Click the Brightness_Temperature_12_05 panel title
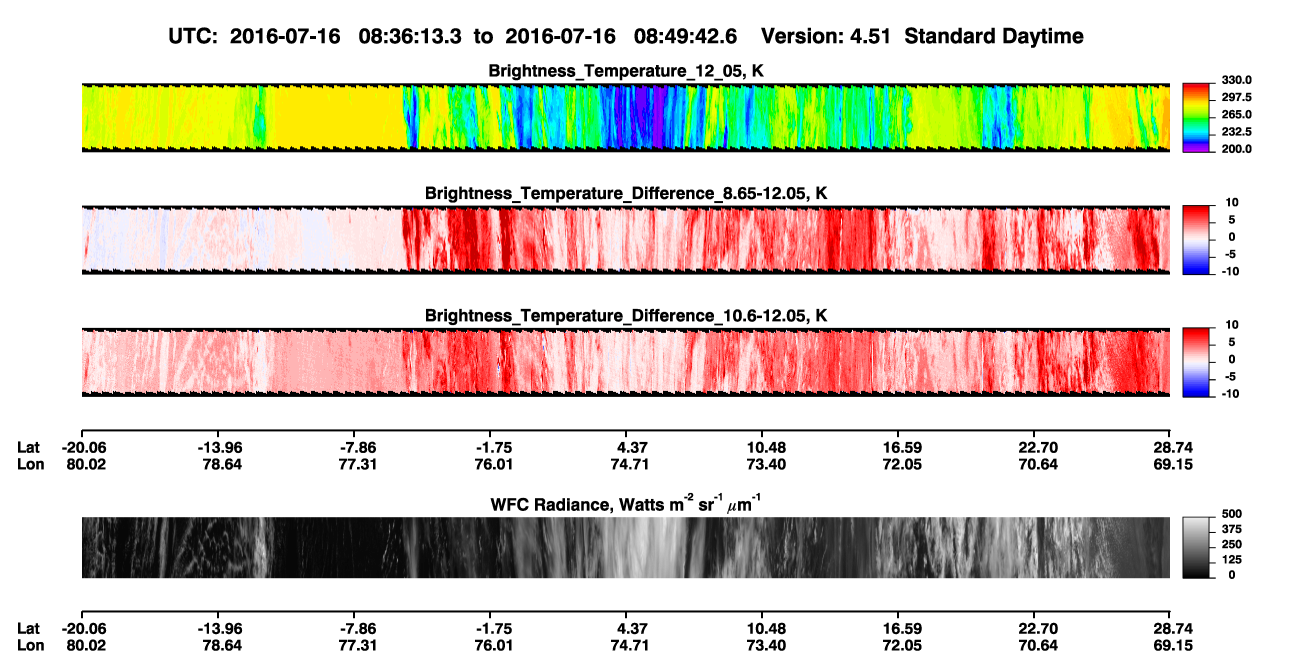Screen dimensions: 1300x667 point(625,71)
